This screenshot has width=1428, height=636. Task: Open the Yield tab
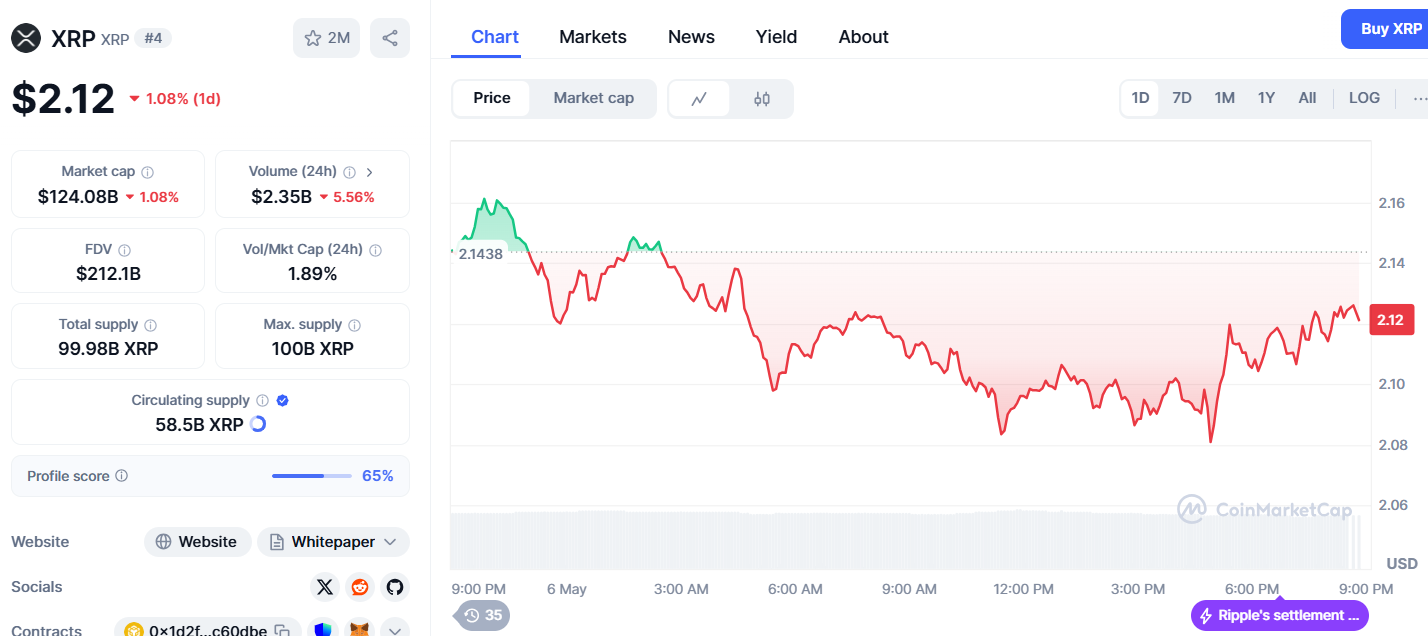pos(776,37)
